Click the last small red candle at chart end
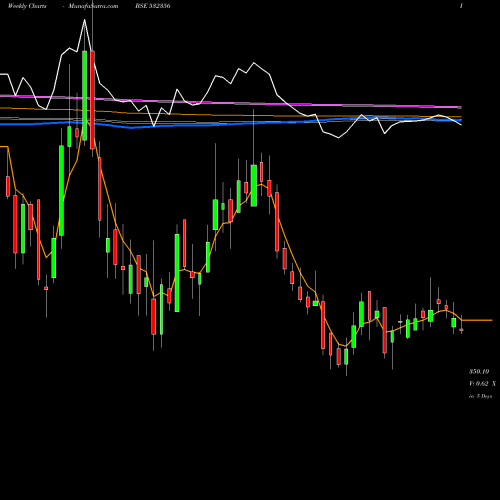500x500 pixels. click(461, 330)
